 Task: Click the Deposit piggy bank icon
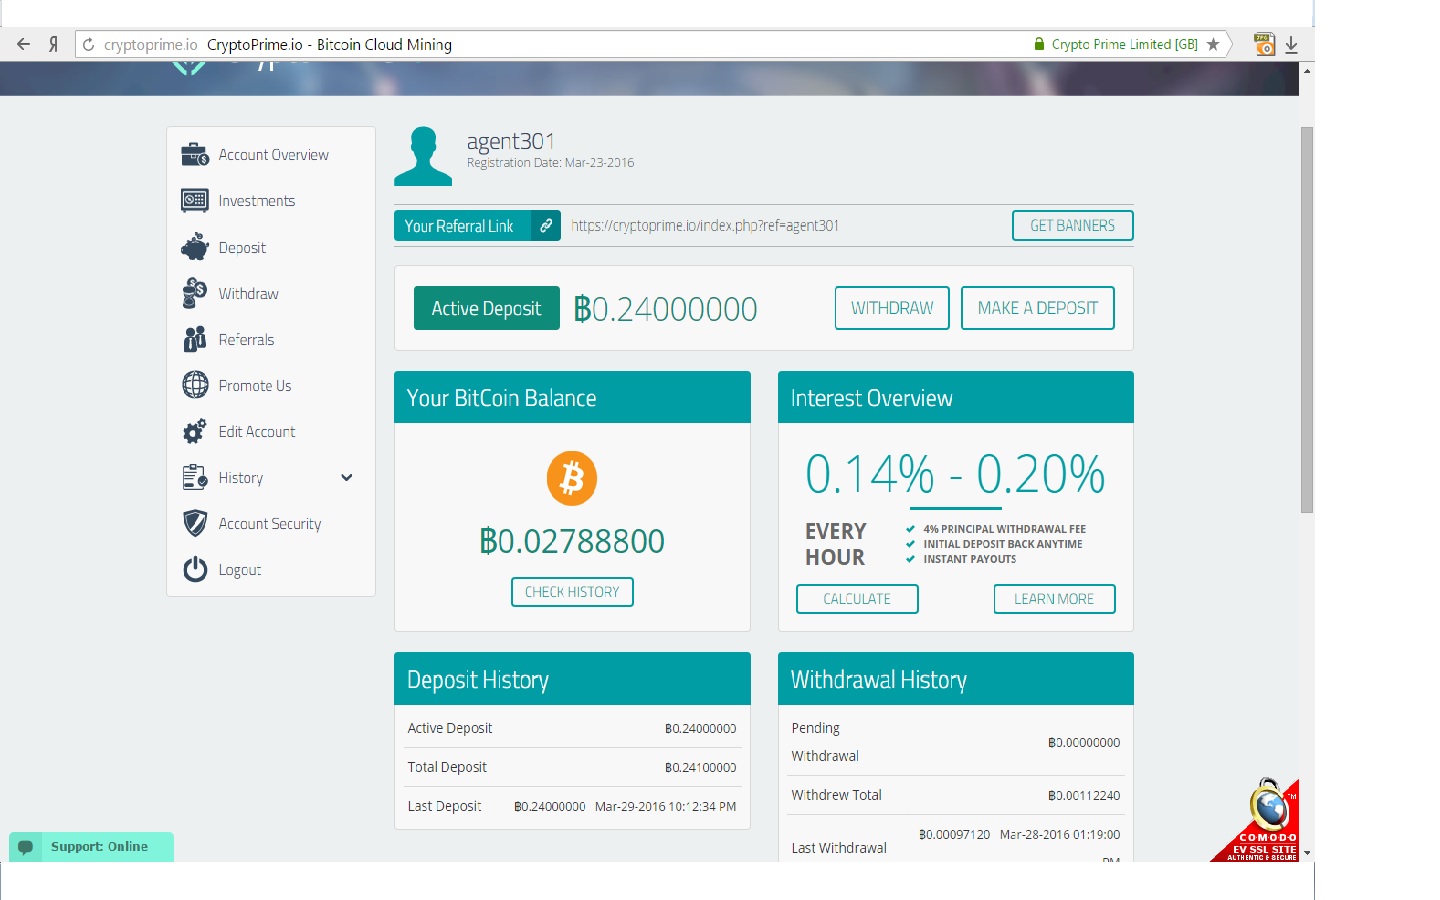click(195, 247)
